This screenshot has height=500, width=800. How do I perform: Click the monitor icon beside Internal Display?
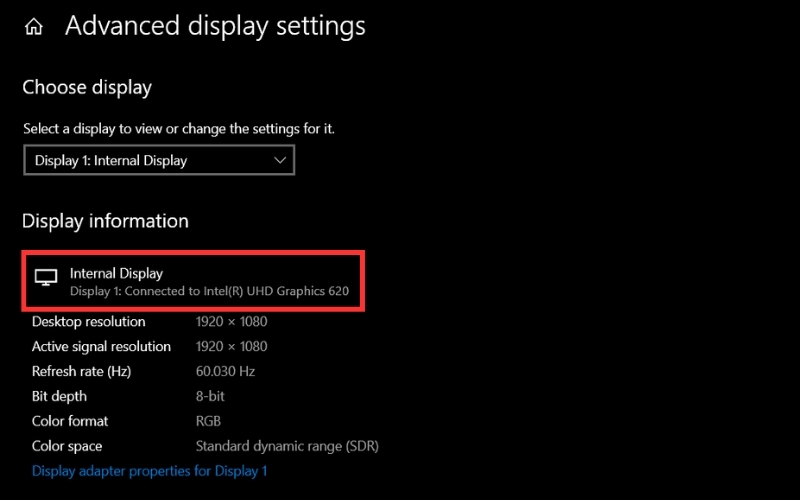pyautogui.click(x=46, y=279)
